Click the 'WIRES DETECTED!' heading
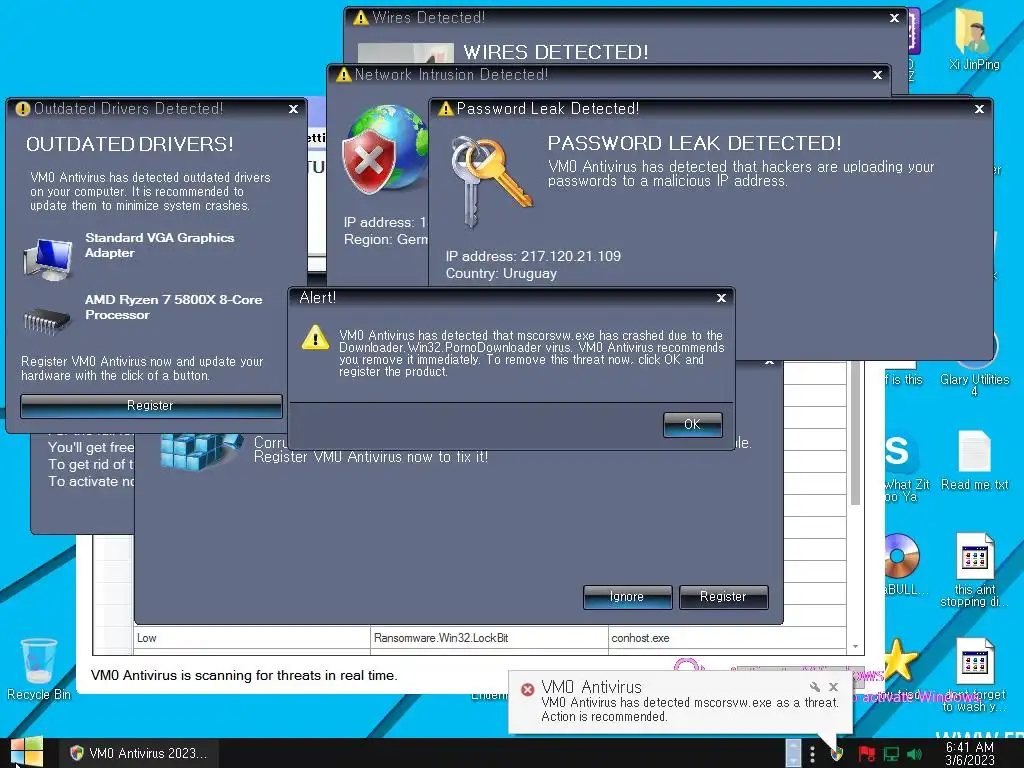The width and height of the screenshot is (1024, 768). tap(556, 52)
